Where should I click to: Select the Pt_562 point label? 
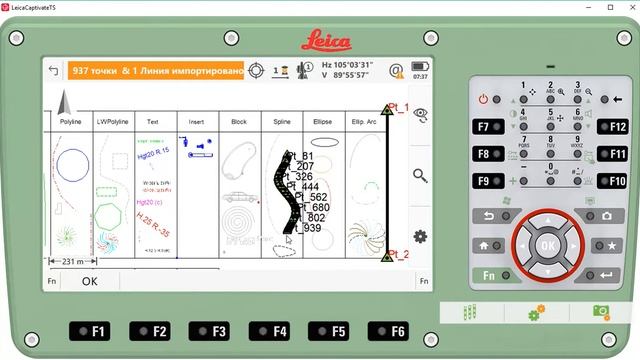pyautogui.click(x=311, y=197)
